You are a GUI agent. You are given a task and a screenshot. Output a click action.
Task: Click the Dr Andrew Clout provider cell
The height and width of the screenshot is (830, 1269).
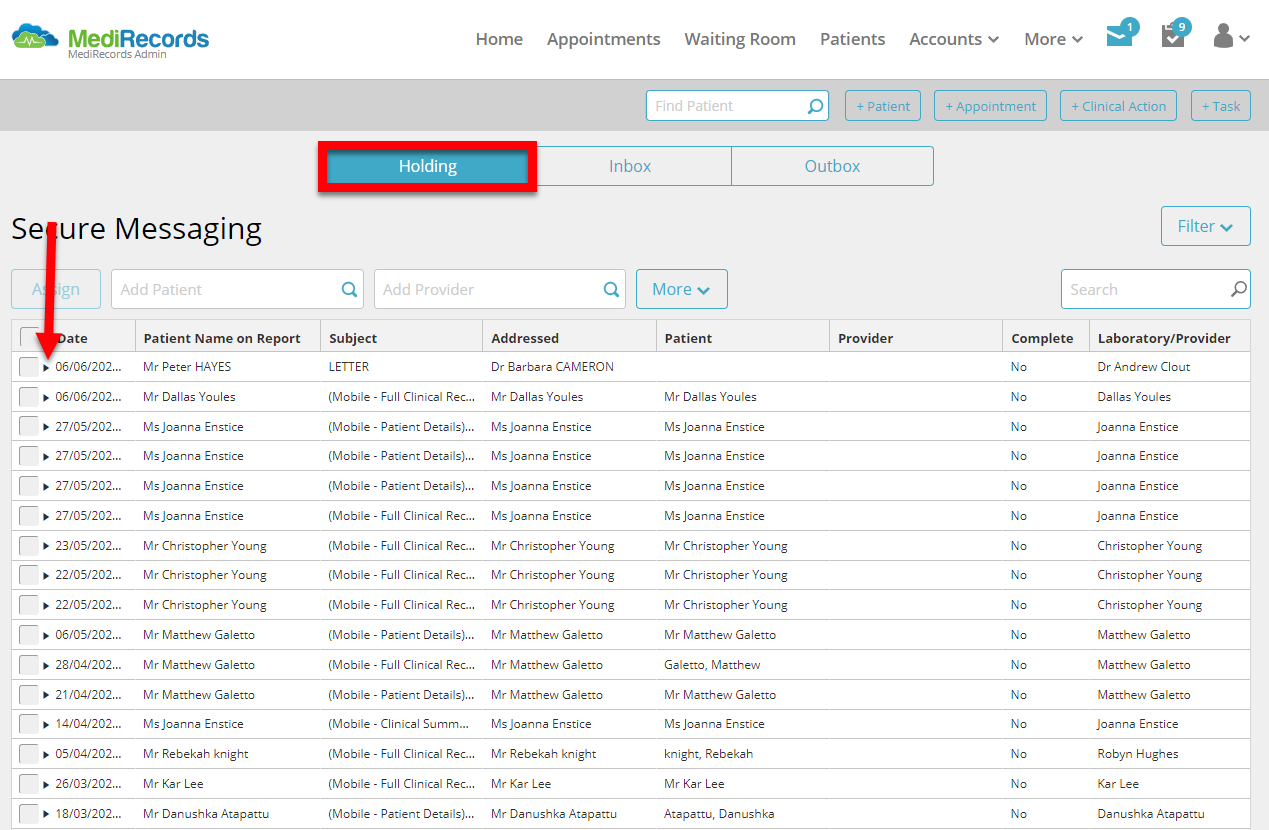pos(1143,367)
